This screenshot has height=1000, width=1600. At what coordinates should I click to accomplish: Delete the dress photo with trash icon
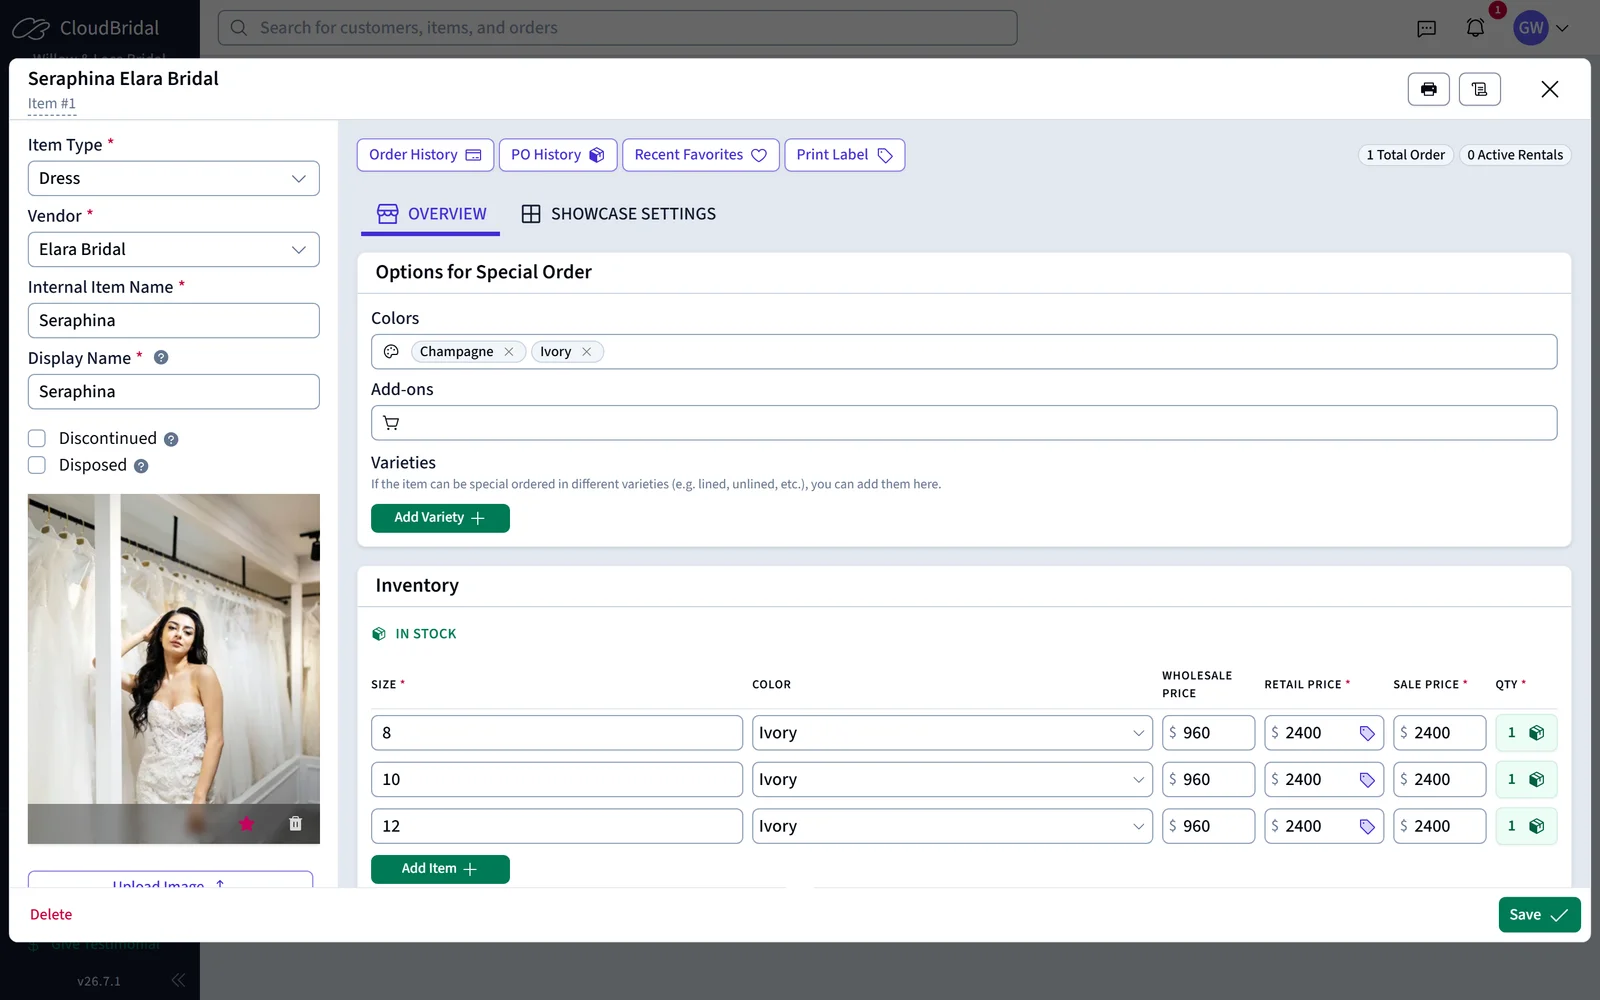(295, 824)
